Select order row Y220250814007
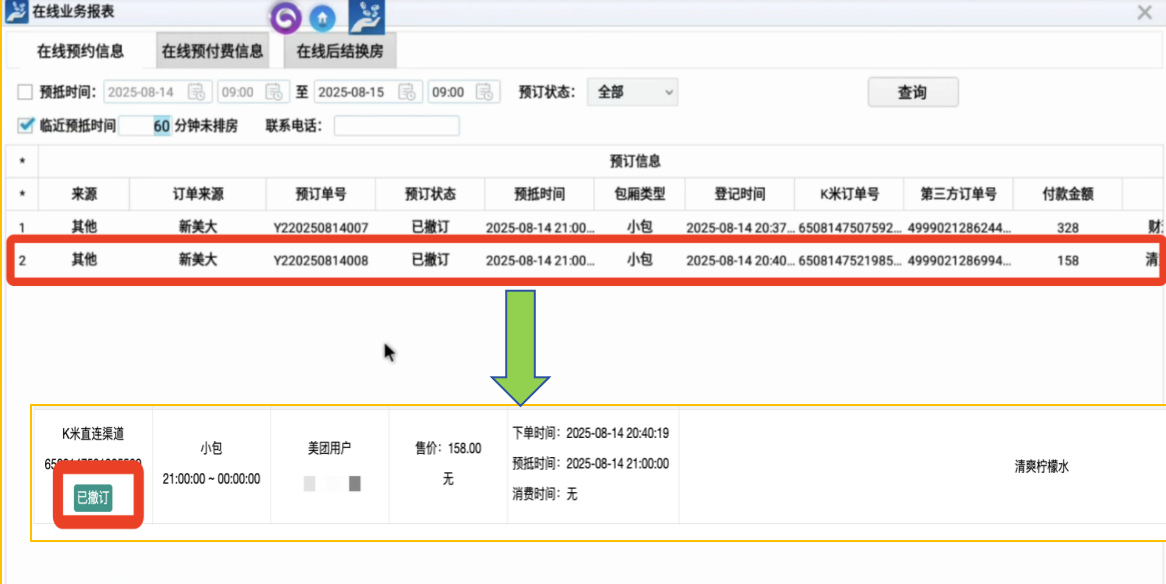 click(x=320, y=228)
